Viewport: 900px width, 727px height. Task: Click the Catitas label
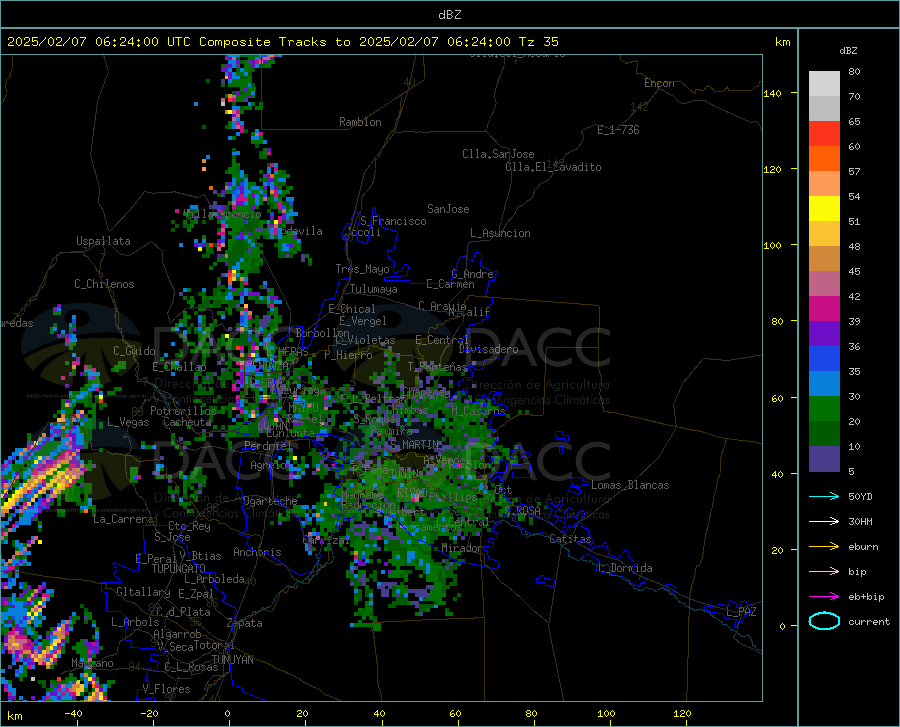coord(571,539)
